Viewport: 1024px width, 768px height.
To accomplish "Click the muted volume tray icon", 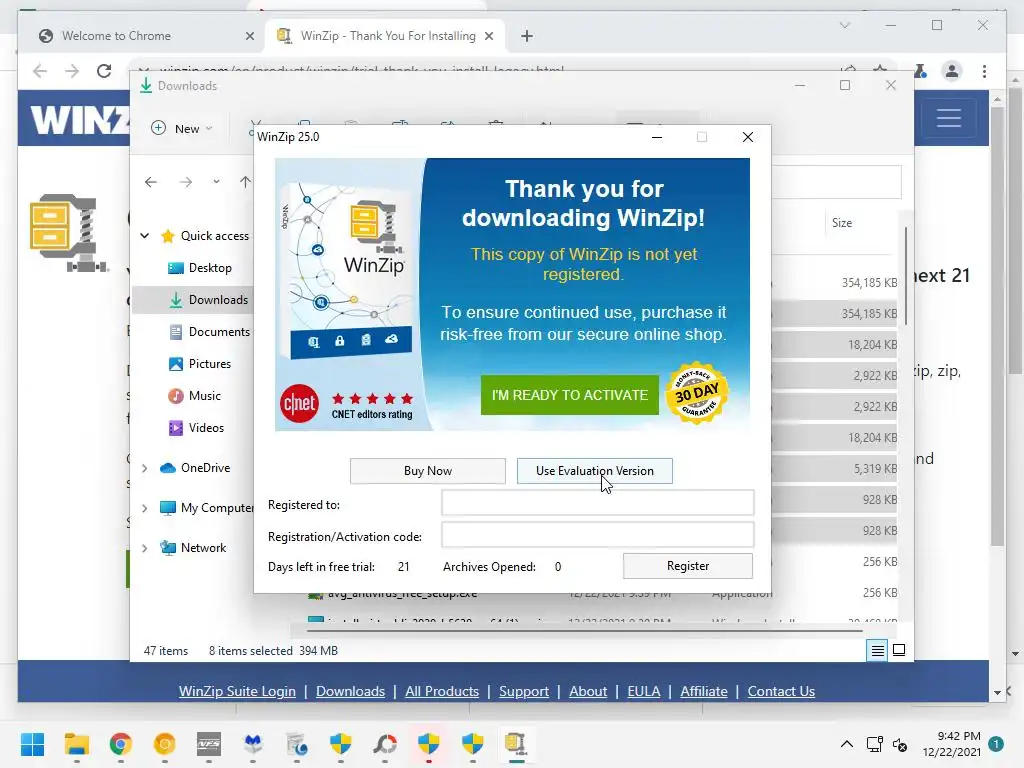I will click(900, 744).
